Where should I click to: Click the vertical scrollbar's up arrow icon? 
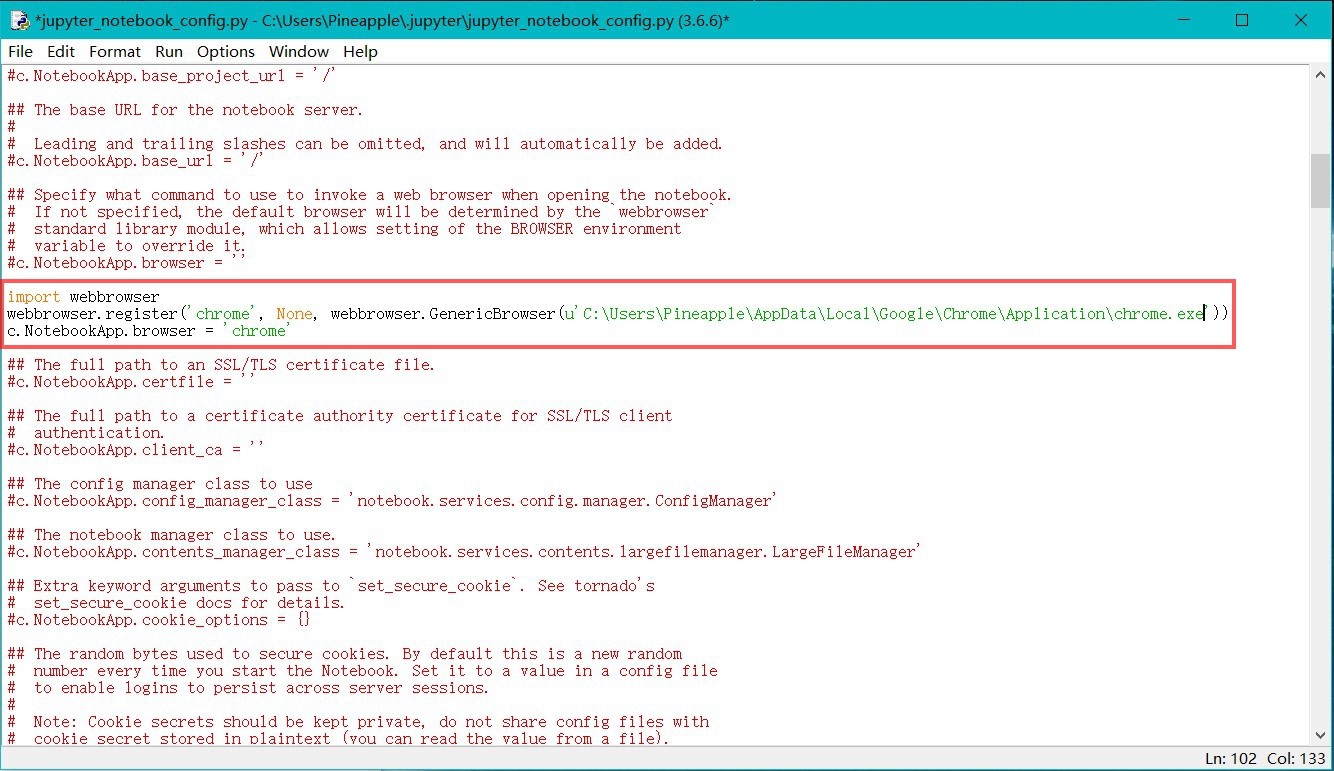pos(1320,73)
